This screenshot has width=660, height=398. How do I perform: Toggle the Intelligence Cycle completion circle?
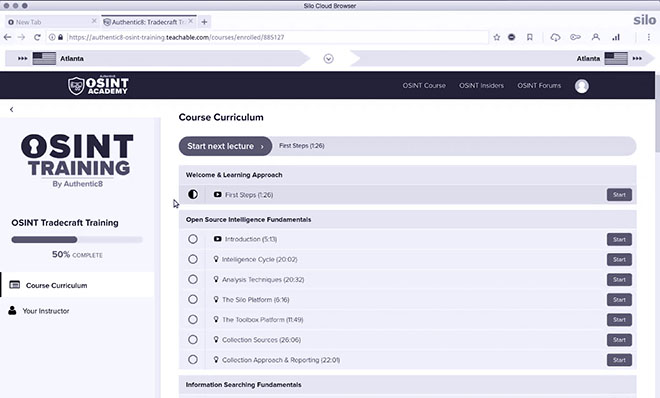(x=193, y=259)
